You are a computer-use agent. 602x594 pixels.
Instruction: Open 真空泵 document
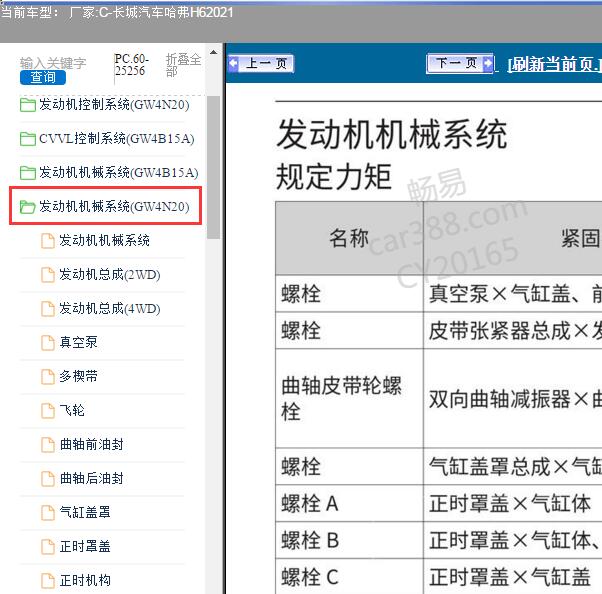click(x=78, y=342)
